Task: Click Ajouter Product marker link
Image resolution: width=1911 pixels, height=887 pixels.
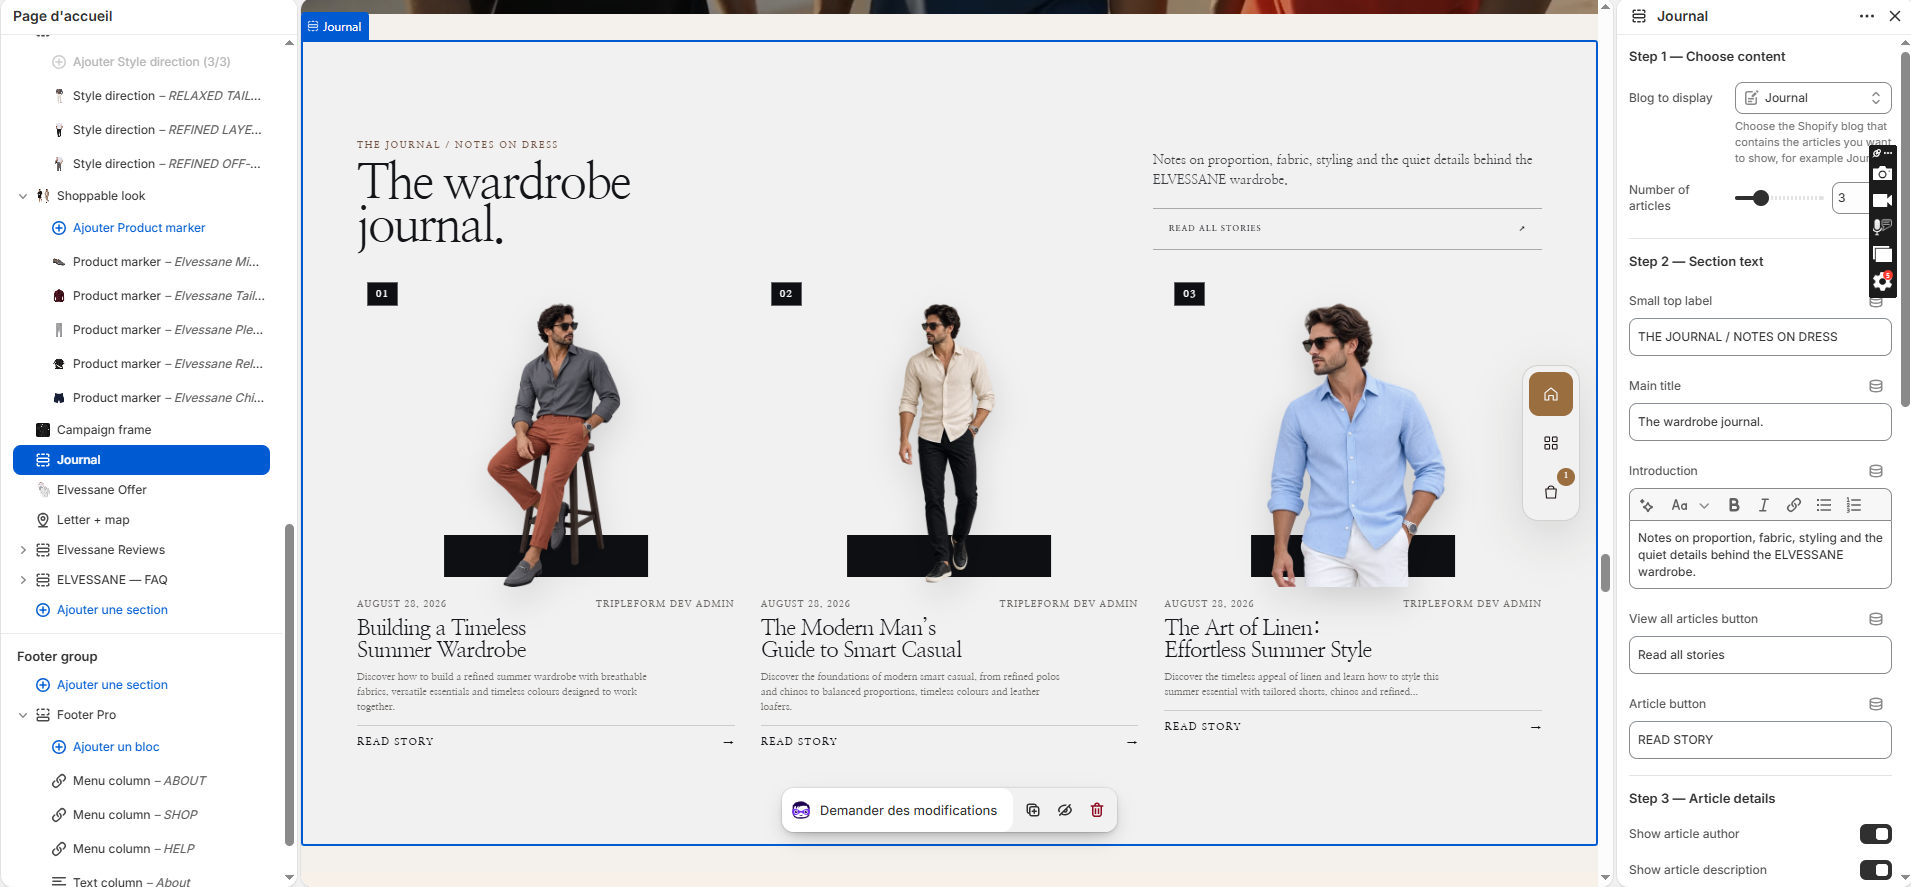Action: tap(139, 228)
